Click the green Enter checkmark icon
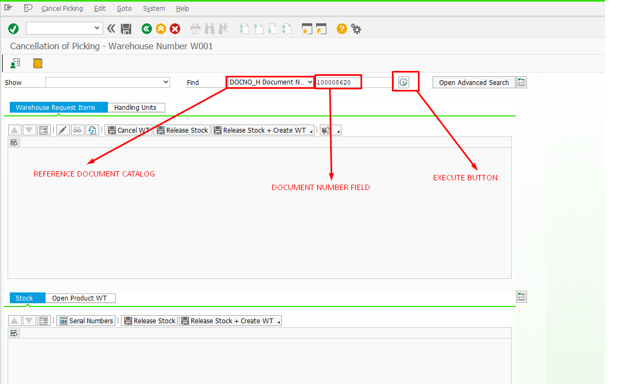The width and height of the screenshot is (620, 384). click(13, 28)
